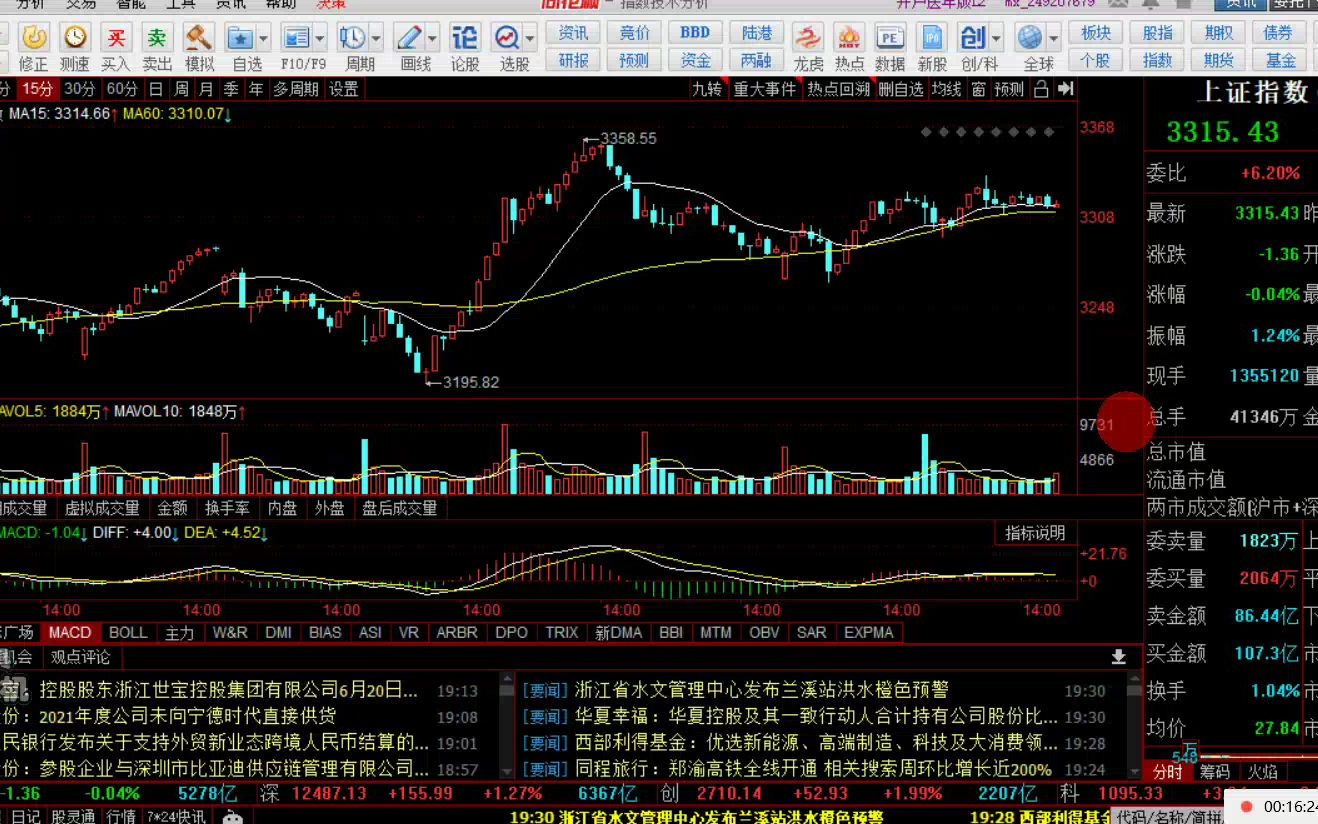Toggle 重大事件 markers on chart
Image resolution: width=1318 pixels, height=824 pixels.
[x=765, y=89]
